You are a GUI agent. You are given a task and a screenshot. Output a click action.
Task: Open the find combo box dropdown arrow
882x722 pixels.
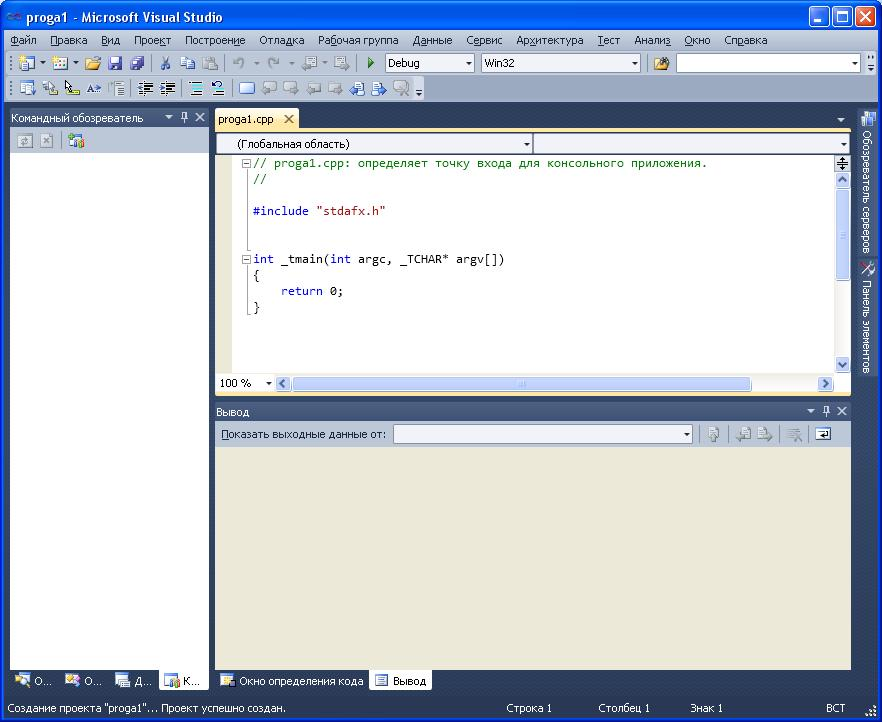[854, 63]
